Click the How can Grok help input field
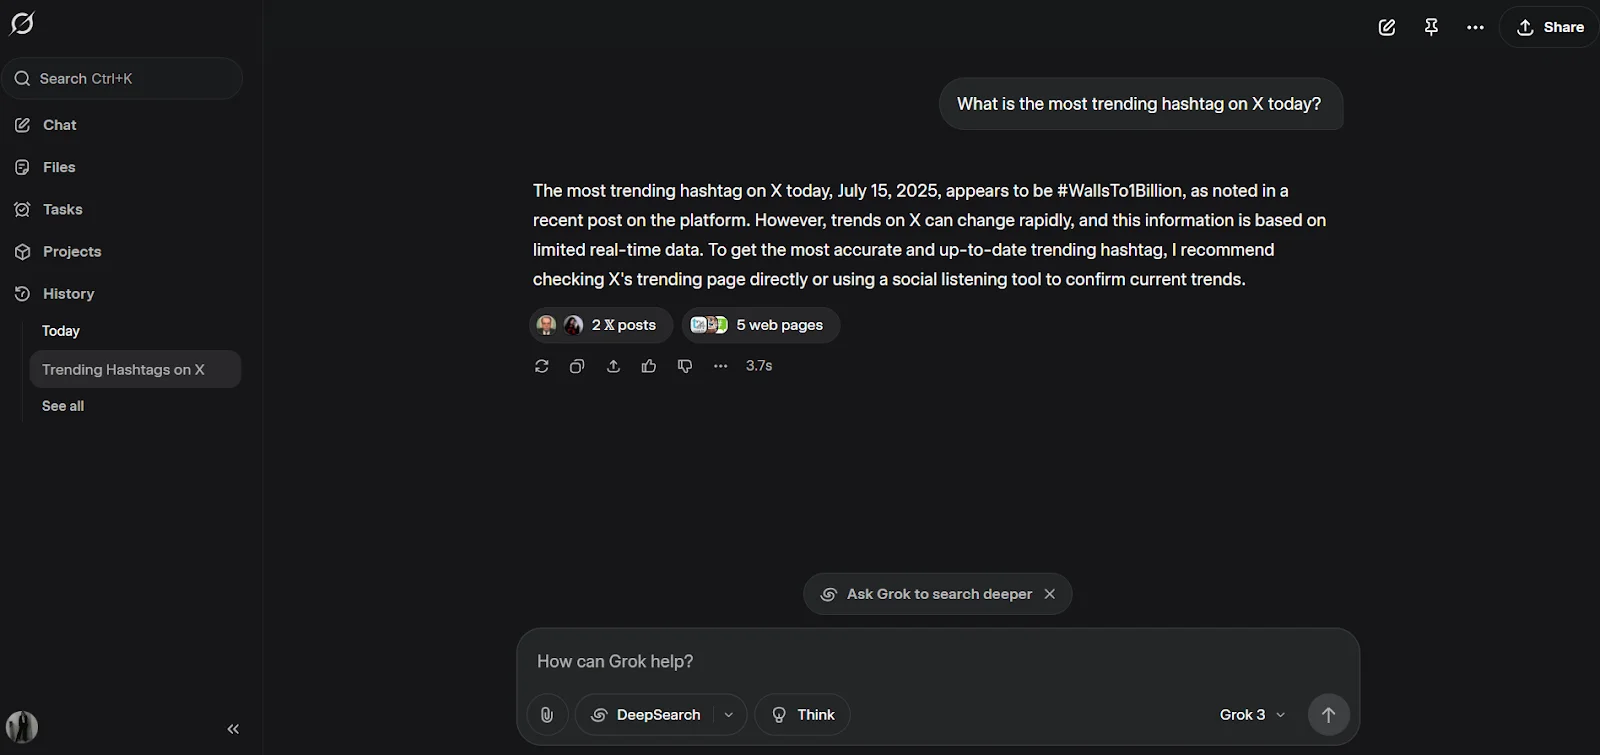Screen dimensions: 1600x755 pyautogui.click(x=937, y=661)
